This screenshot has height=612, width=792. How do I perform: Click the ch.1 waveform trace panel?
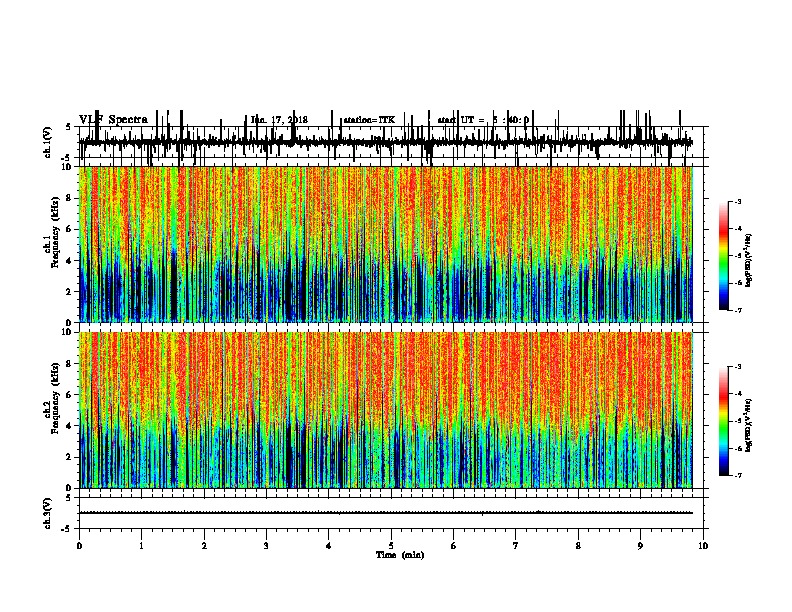pyautogui.click(x=391, y=142)
